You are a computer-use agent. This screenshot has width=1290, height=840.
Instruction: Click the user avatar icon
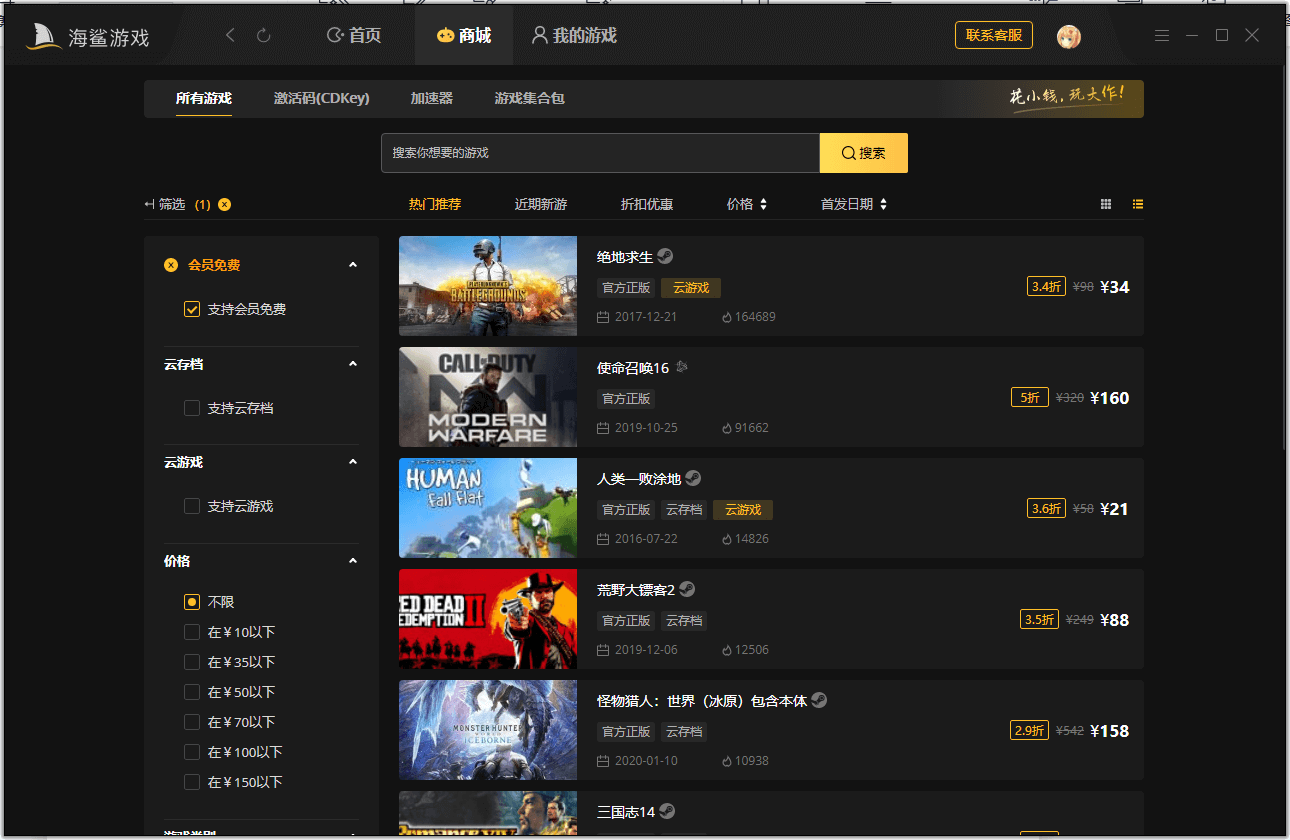1068,35
